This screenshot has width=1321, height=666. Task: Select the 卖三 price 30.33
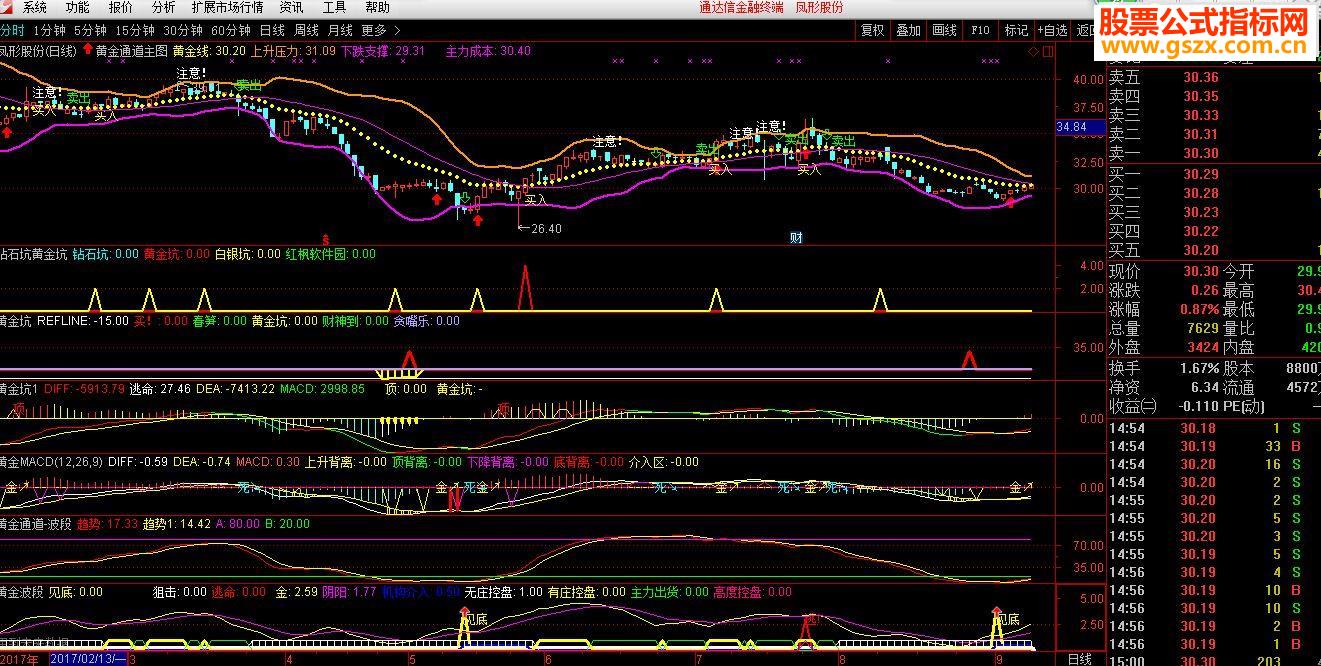click(1201, 116)
